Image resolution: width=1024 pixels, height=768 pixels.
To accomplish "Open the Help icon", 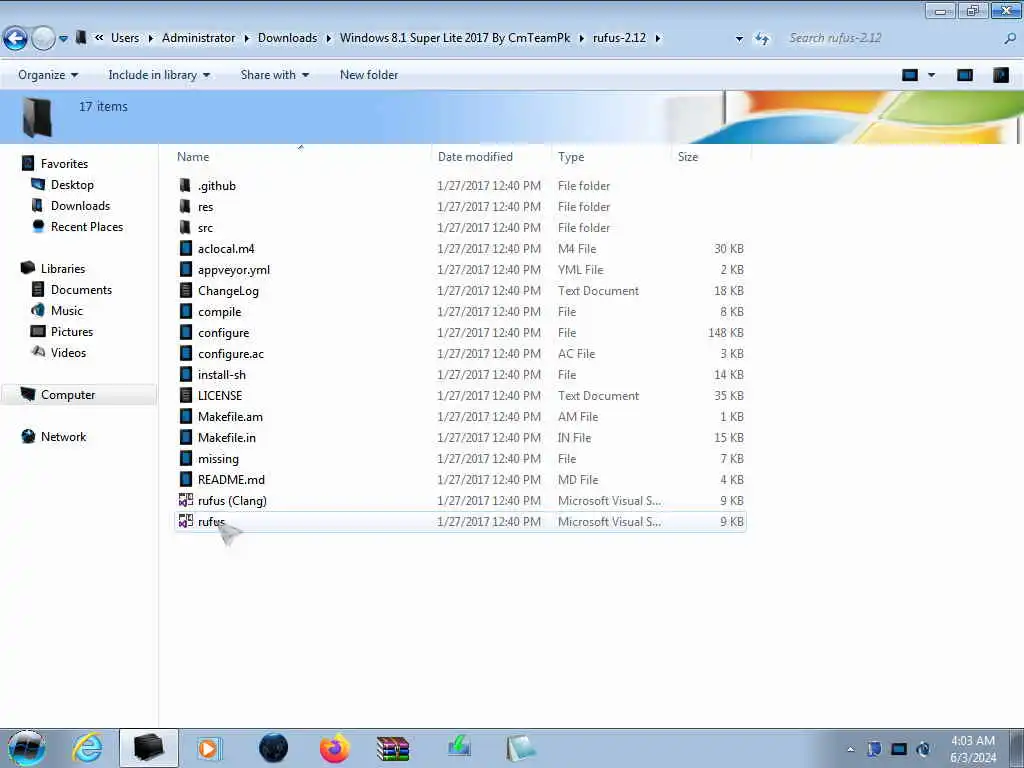I will click(x=1000, y=75).
